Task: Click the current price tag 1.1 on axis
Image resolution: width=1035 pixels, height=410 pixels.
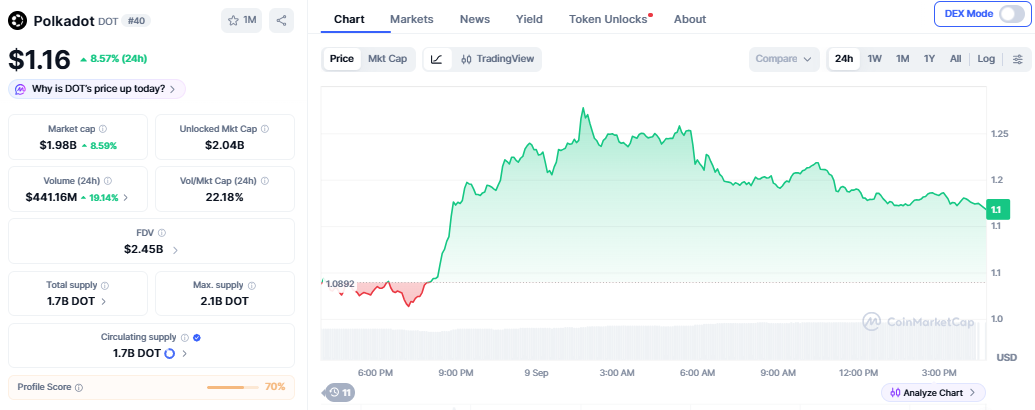Action: point(997,210)
